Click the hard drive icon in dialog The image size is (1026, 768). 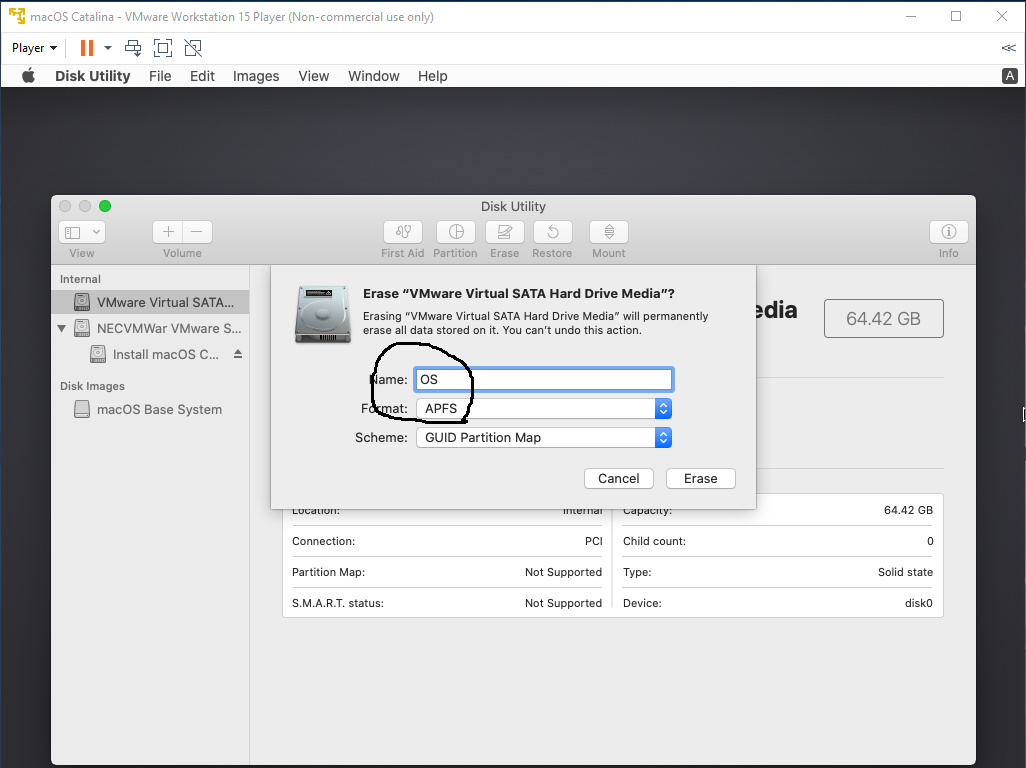pos(323,314)
